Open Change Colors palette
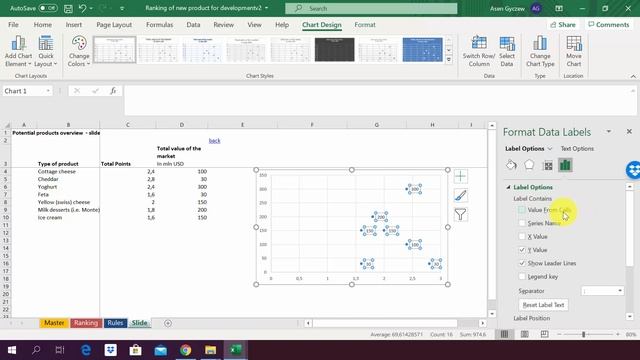640x360 pixels. click(x=79, y=51)
